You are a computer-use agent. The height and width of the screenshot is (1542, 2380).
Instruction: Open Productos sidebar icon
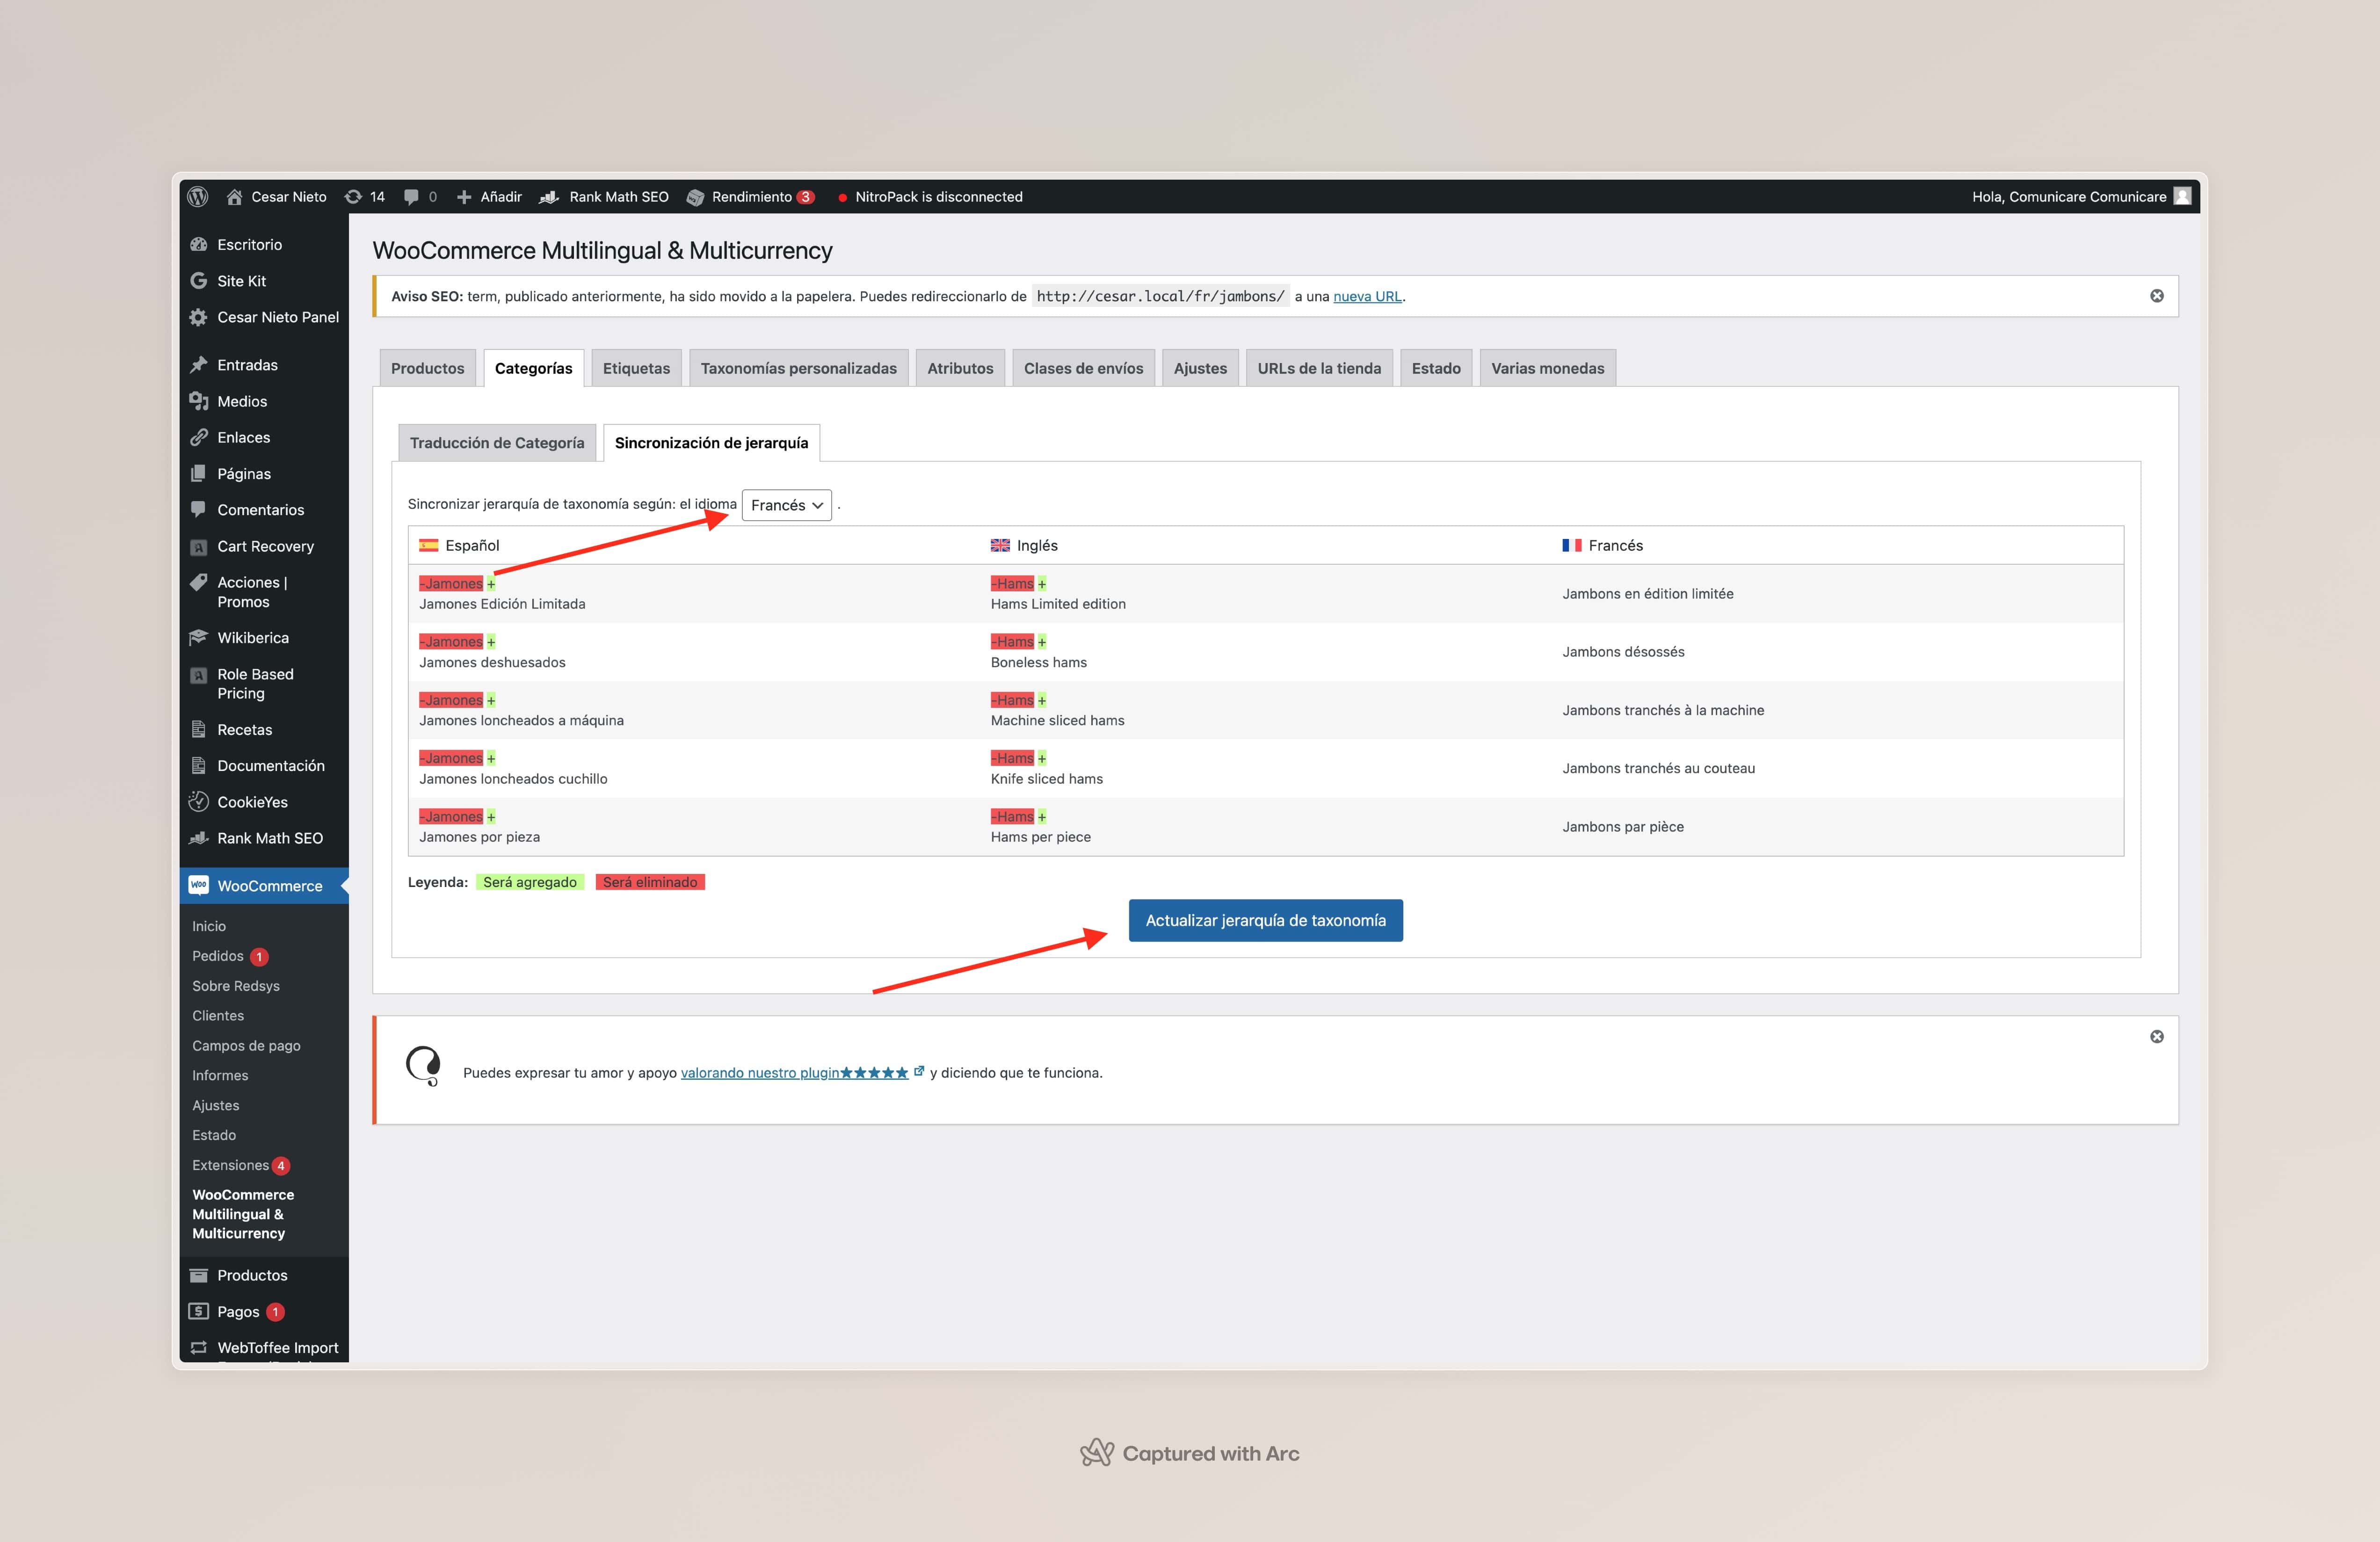coord(198,1275)
